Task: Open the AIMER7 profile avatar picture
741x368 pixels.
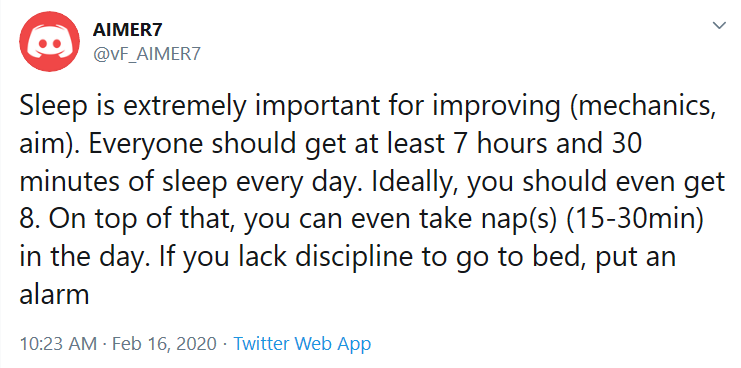Action: 49,42
